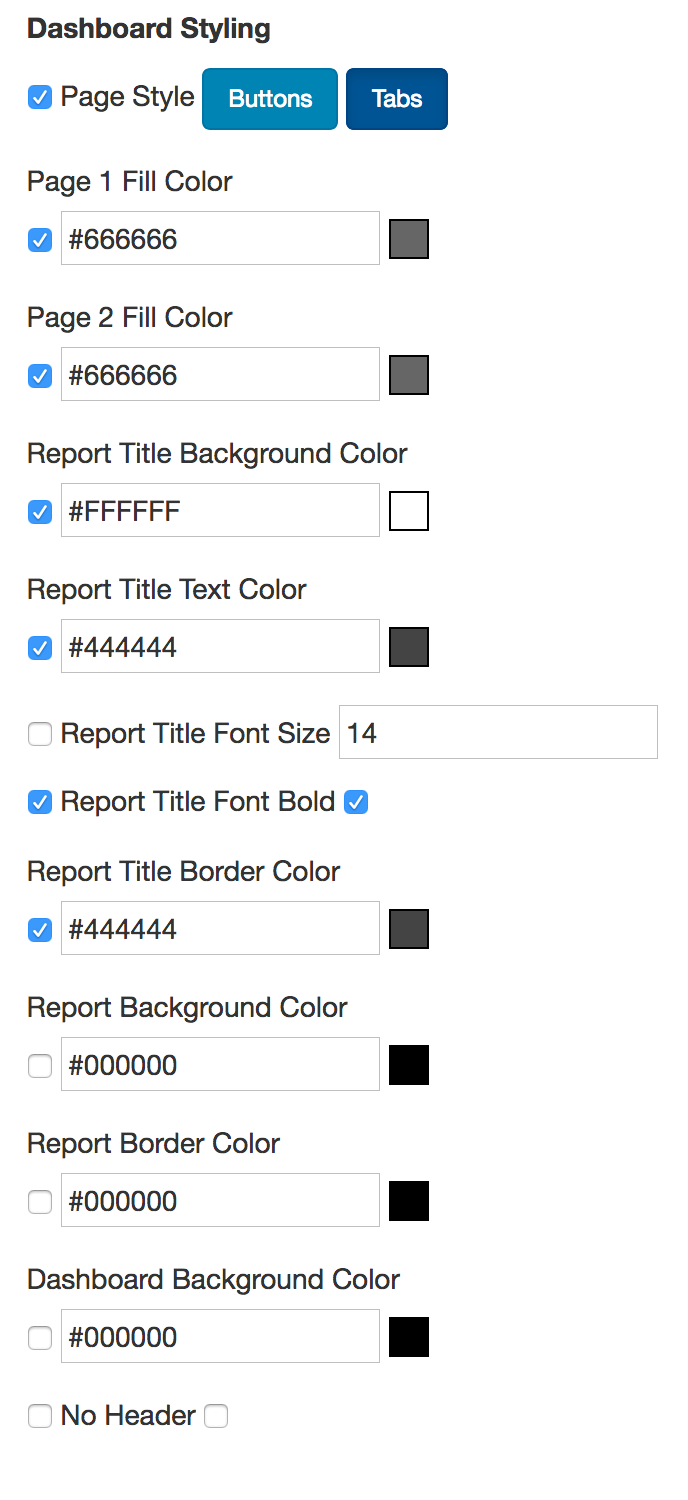Check the Dashboard Background Color option
Screen dimensions: 688x1500
(x=39, y=1337)
